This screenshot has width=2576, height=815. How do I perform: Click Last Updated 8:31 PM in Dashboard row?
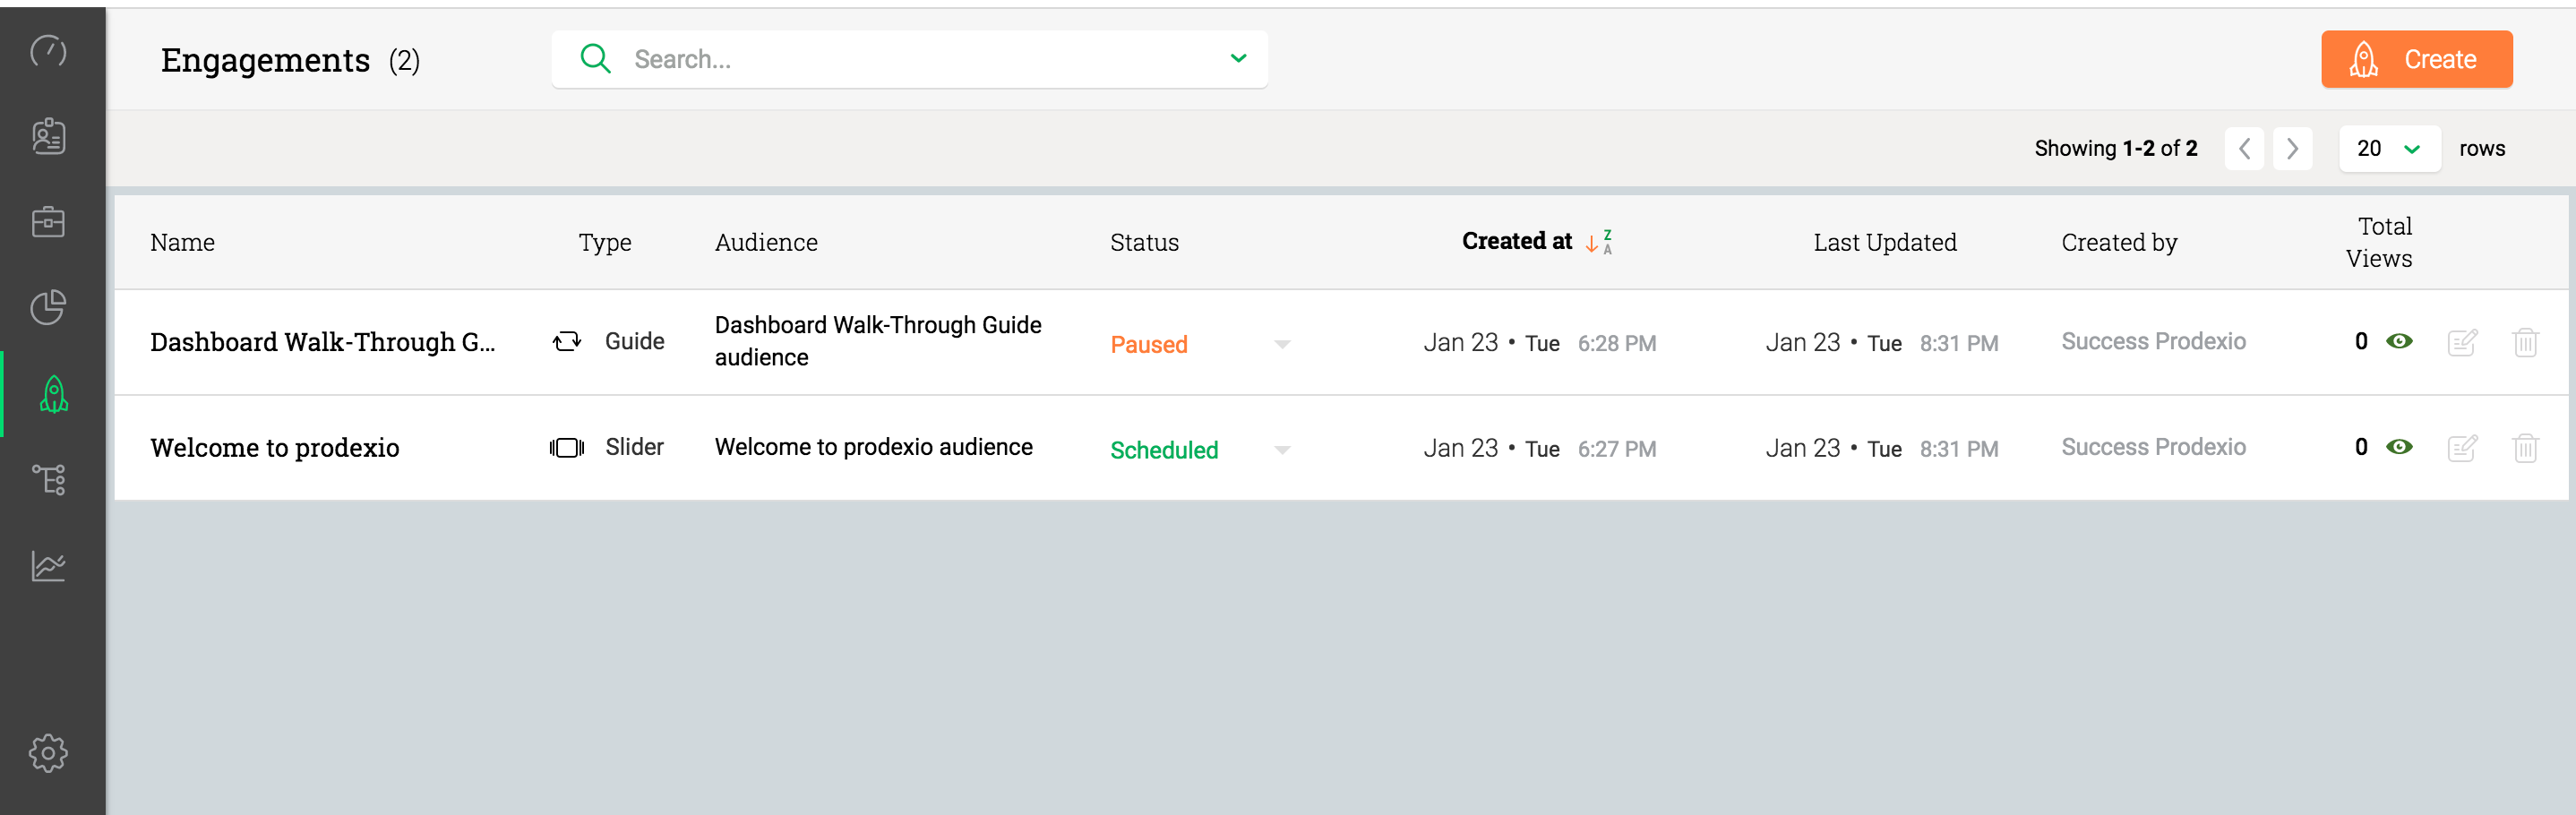pyautogui.click(x=1958, y=343)
